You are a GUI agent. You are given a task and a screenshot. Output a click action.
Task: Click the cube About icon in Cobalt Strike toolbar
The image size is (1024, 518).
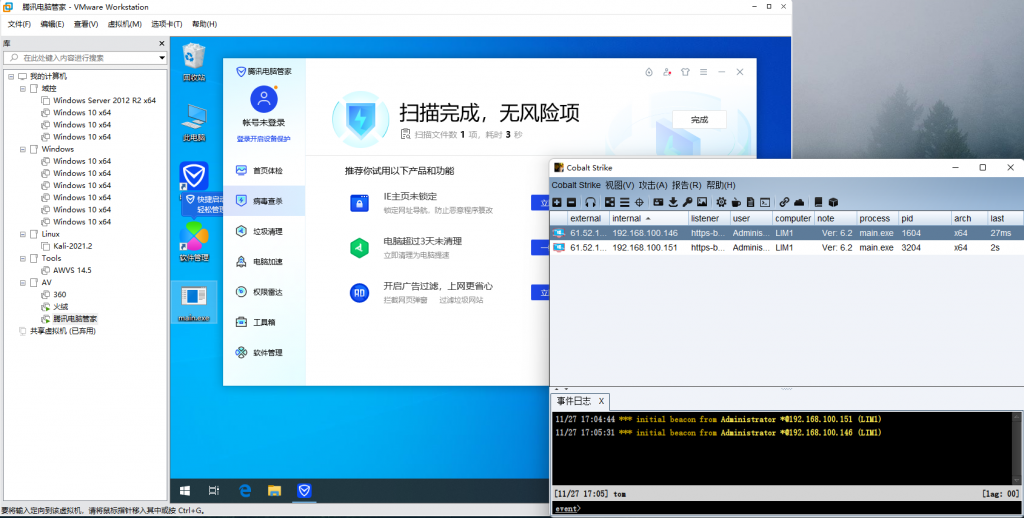[x=833, y=202]
